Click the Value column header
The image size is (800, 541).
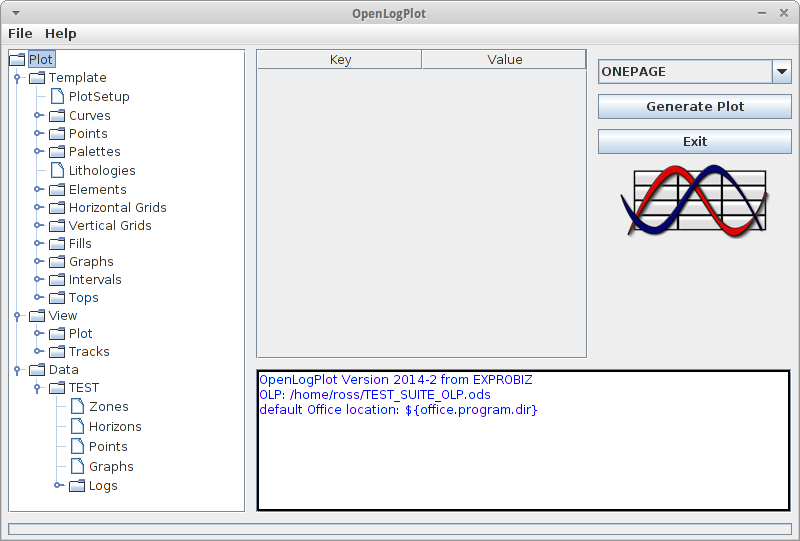[504, 60]
